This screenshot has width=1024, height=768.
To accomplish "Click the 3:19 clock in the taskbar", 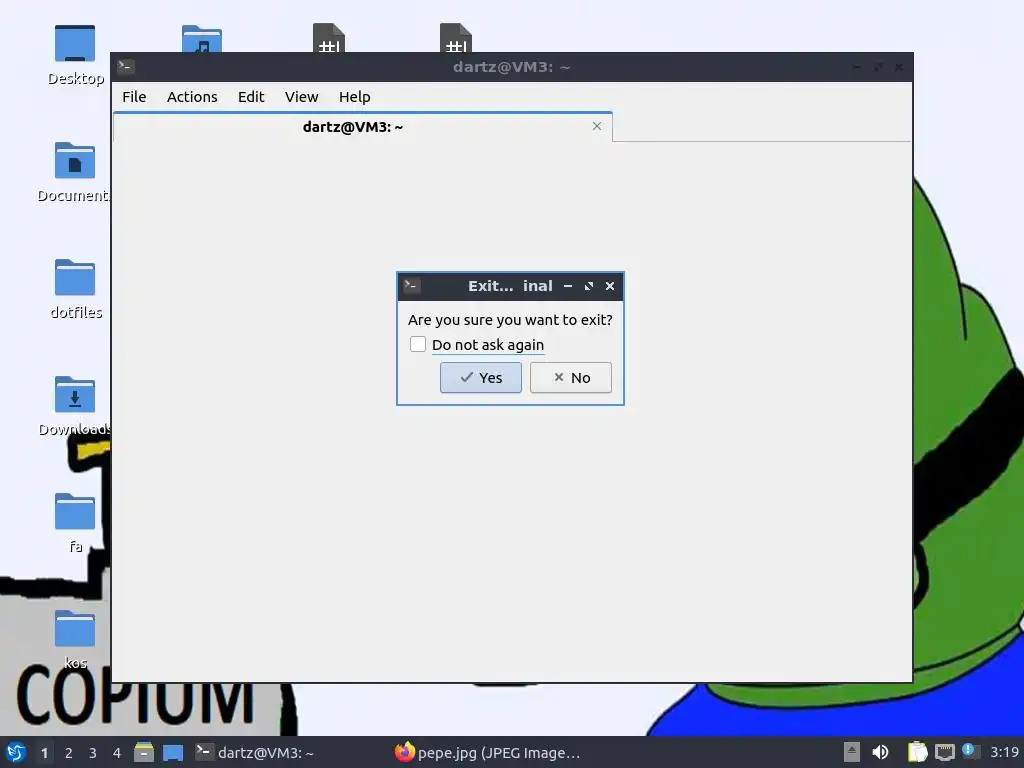I will point(1004,752).
